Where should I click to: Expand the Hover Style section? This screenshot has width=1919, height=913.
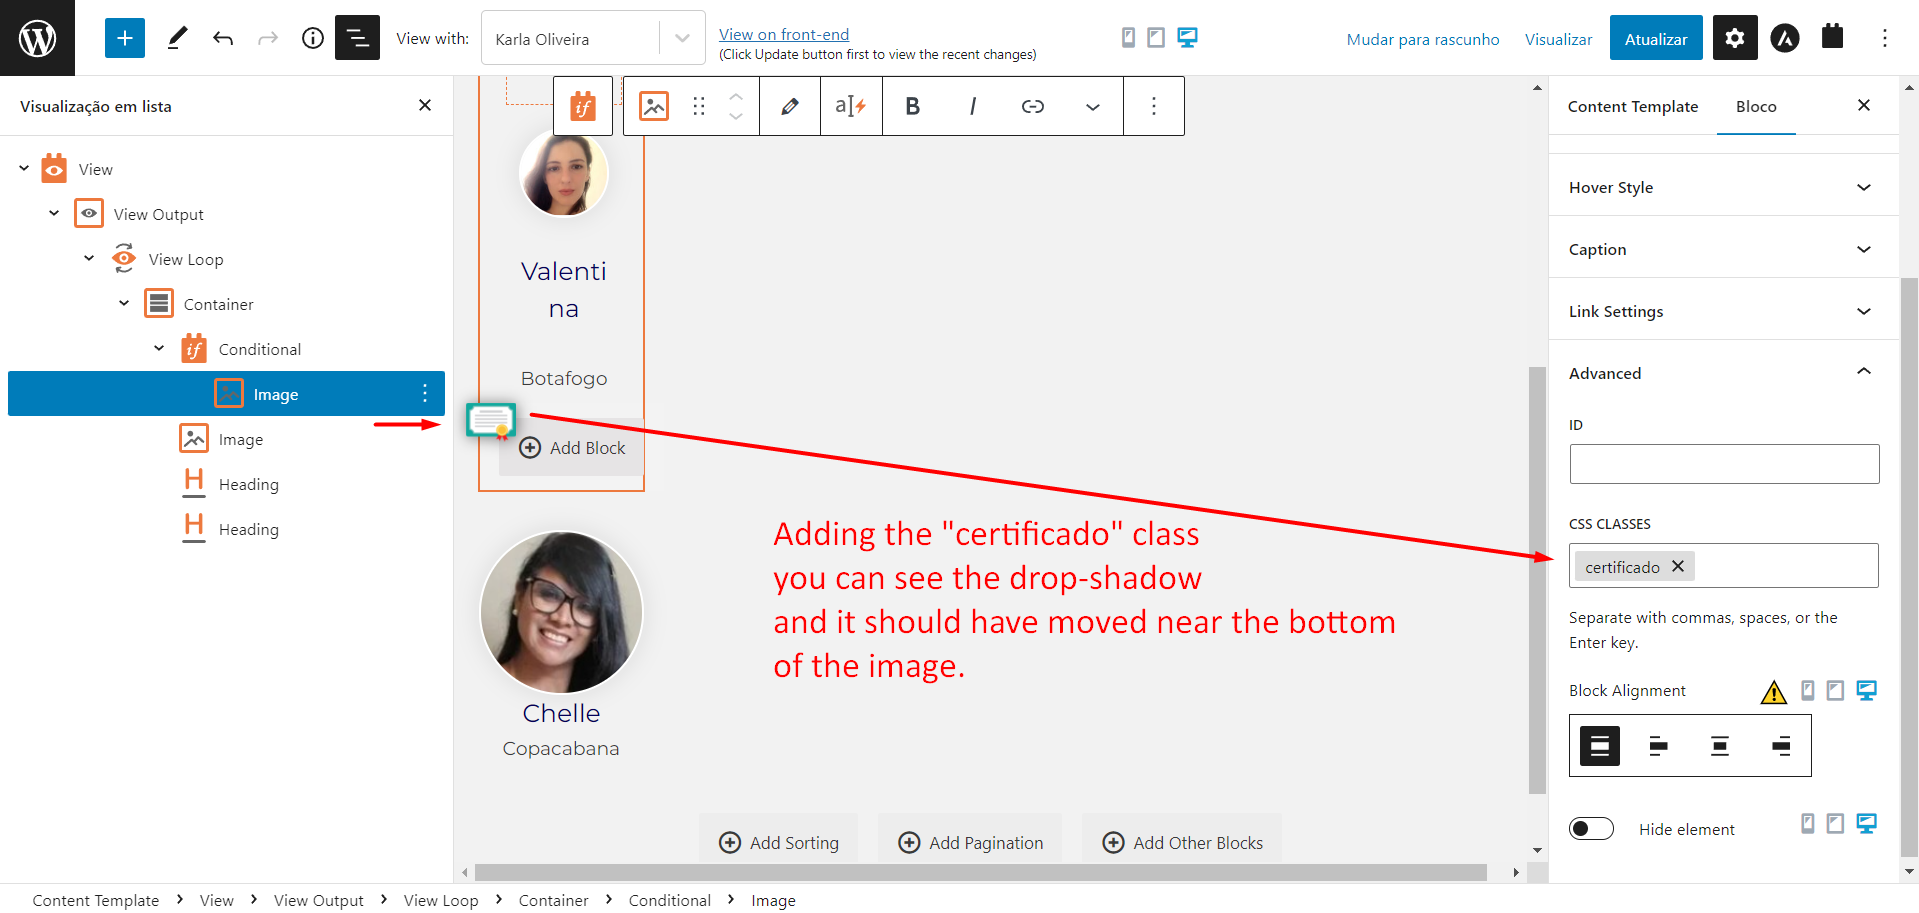(x=1723, y=187)
